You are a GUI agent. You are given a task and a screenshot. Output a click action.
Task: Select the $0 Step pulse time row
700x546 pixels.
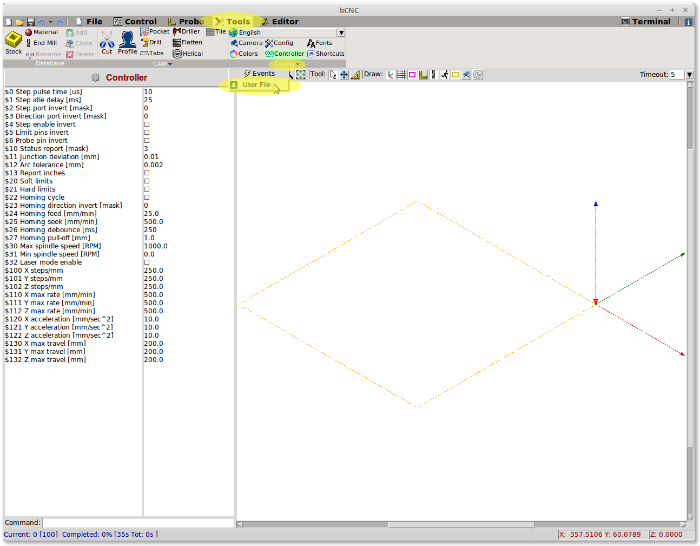(119, 92)
